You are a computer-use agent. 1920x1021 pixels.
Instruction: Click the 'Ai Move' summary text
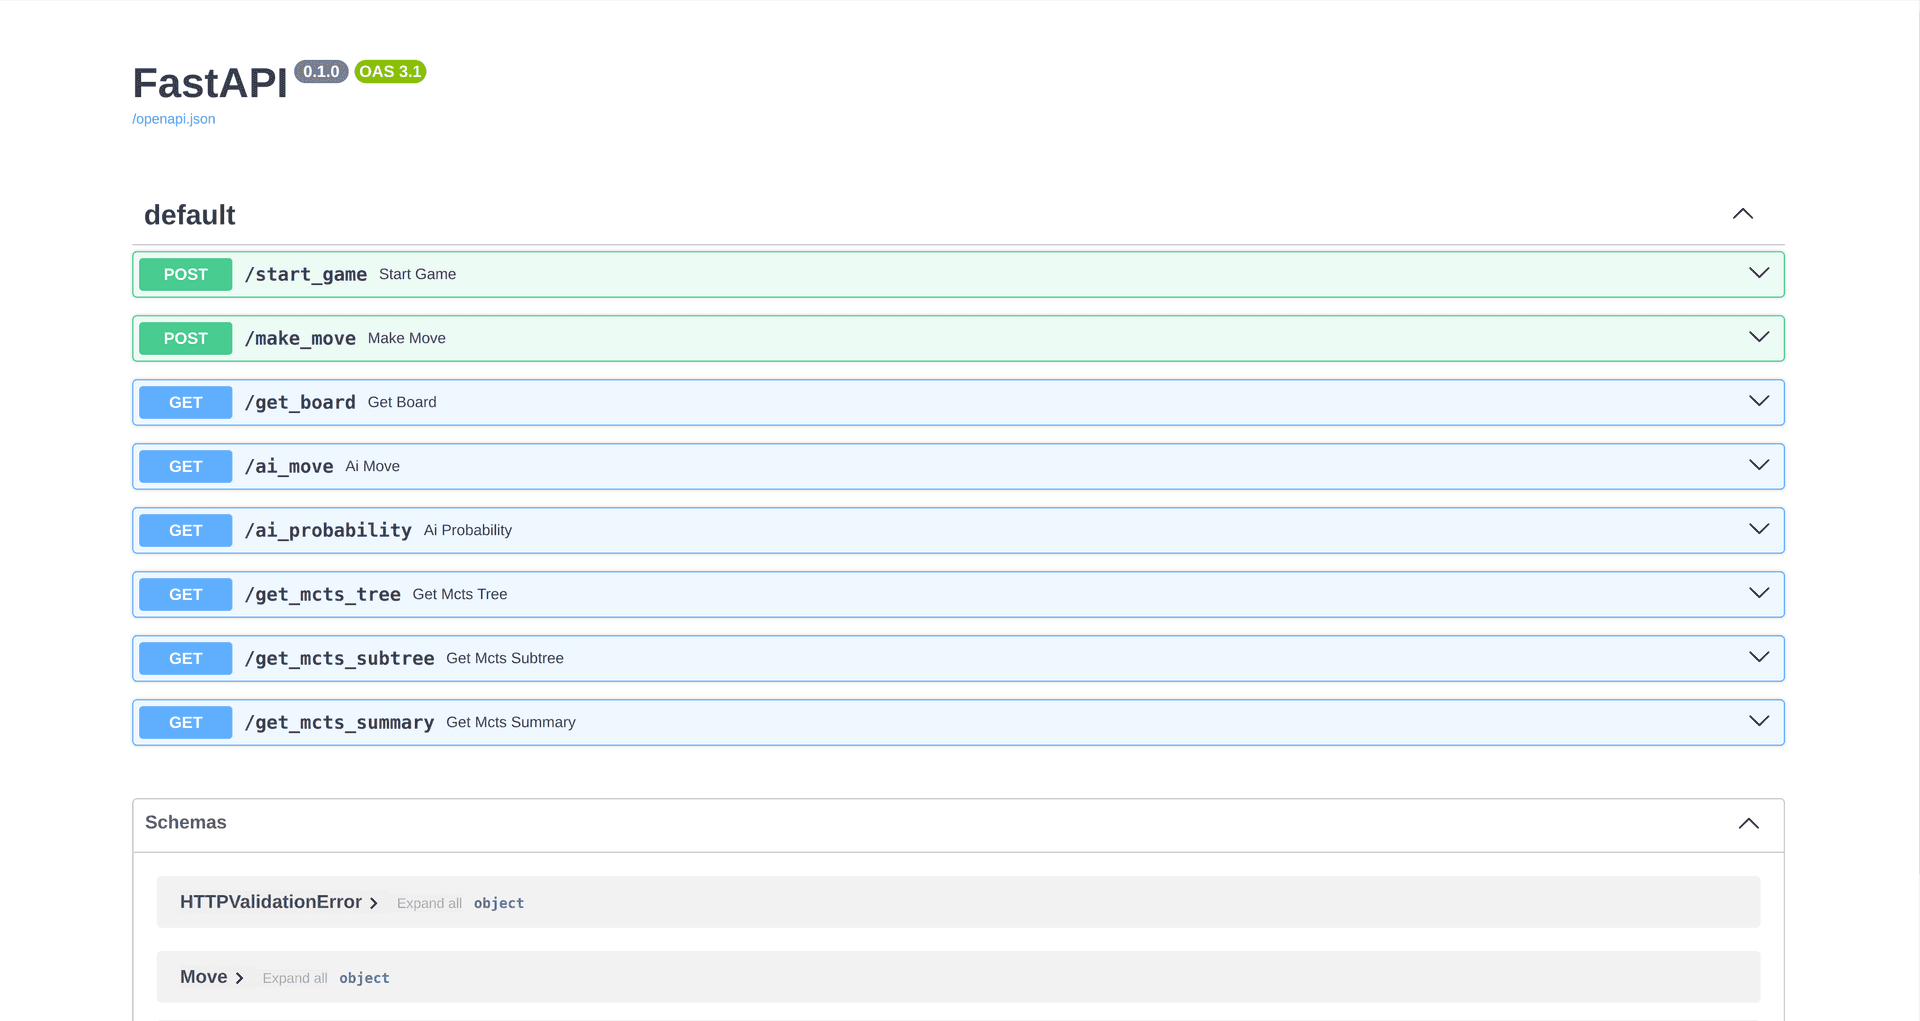coord(372,466)
